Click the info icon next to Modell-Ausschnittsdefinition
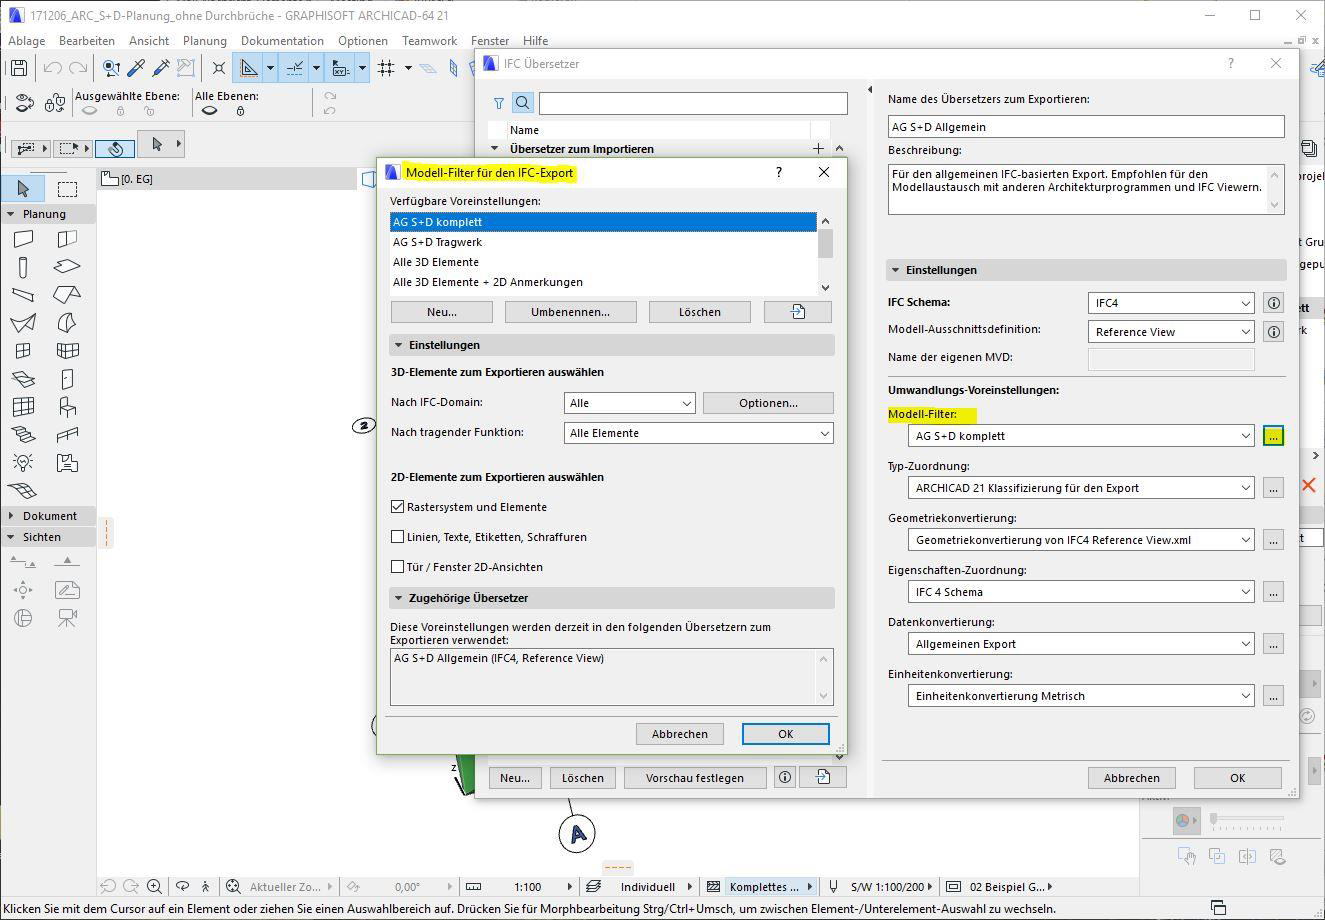This screenshot has height=920, width=1325. [1273, 332]
